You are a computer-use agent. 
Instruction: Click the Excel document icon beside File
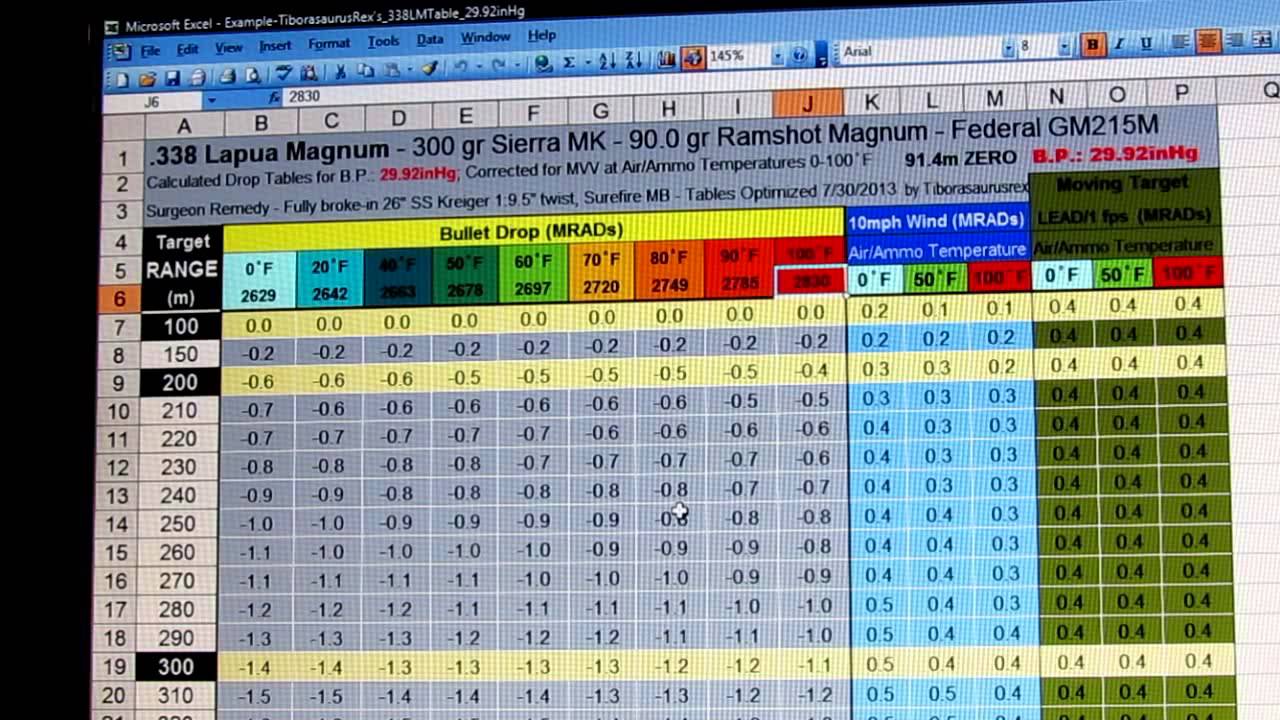point(120,49)
